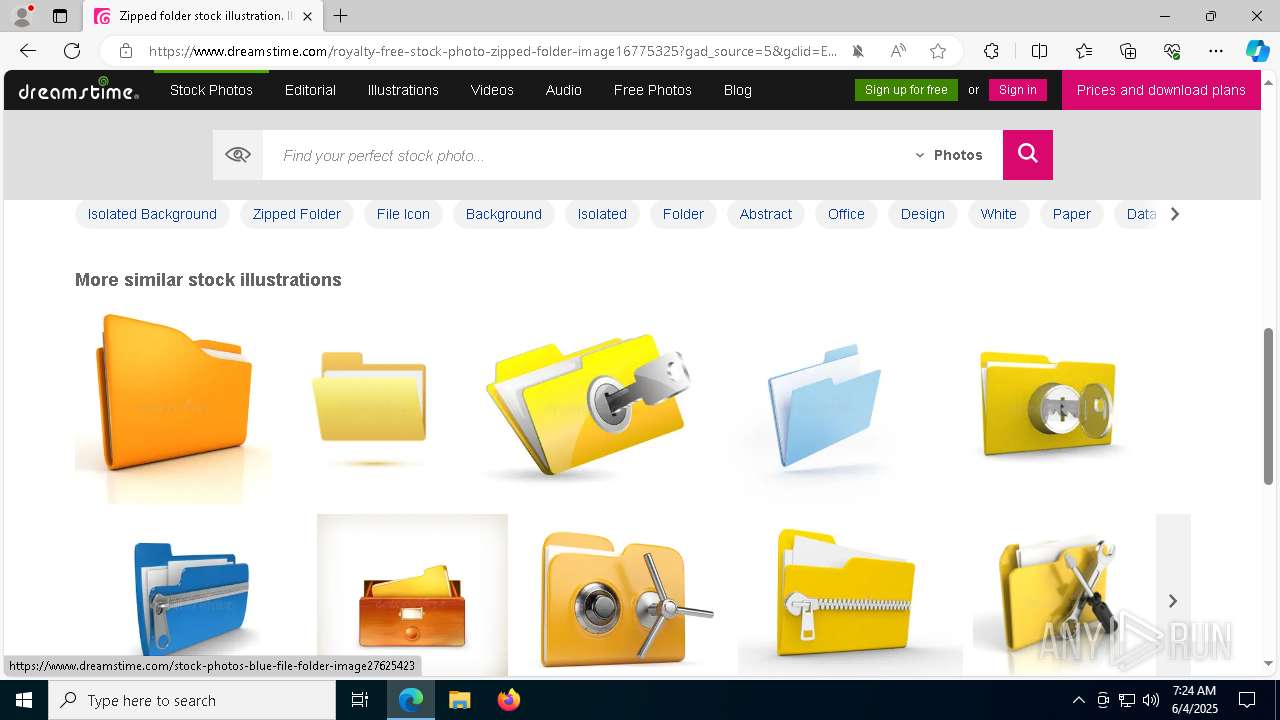Open Task View on taskbar
Screen dimensions: 1280x720
[360, 700]
